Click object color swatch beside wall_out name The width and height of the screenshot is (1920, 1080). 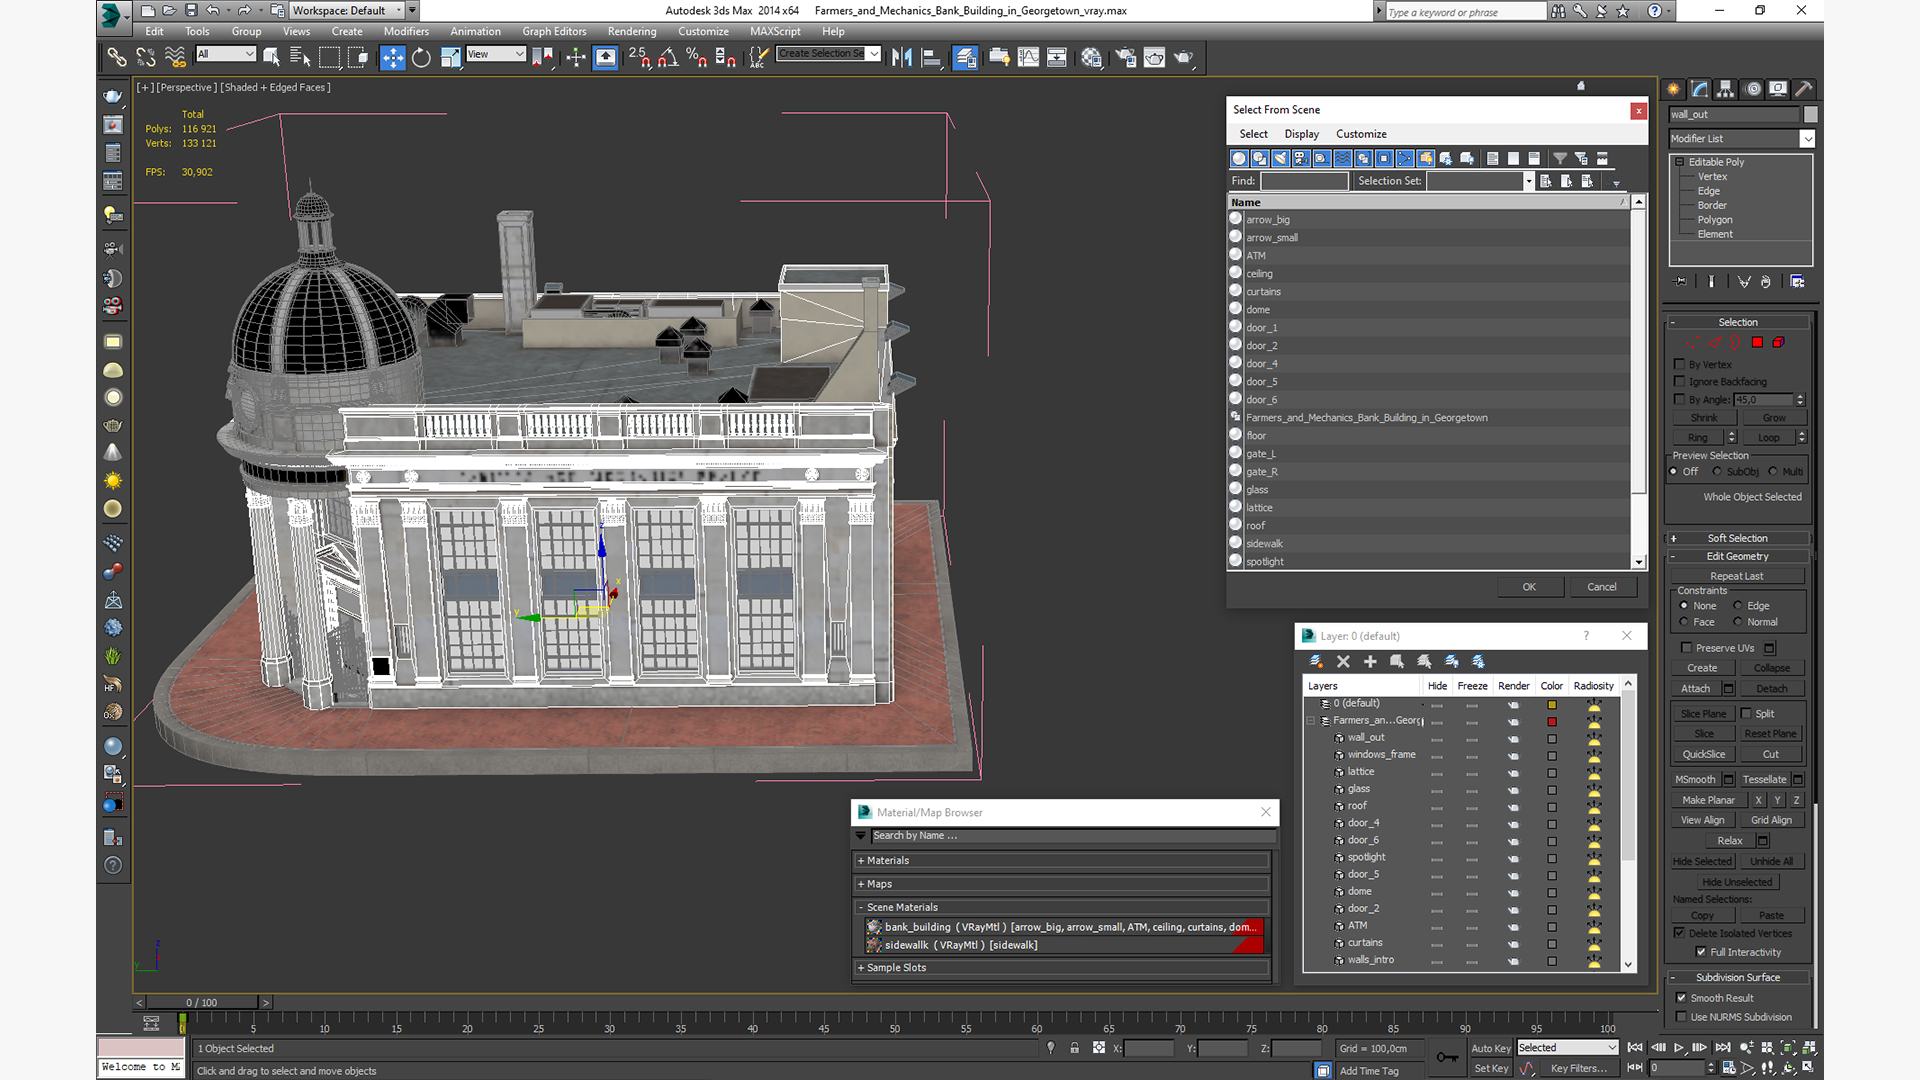[x=1811, y=115]
